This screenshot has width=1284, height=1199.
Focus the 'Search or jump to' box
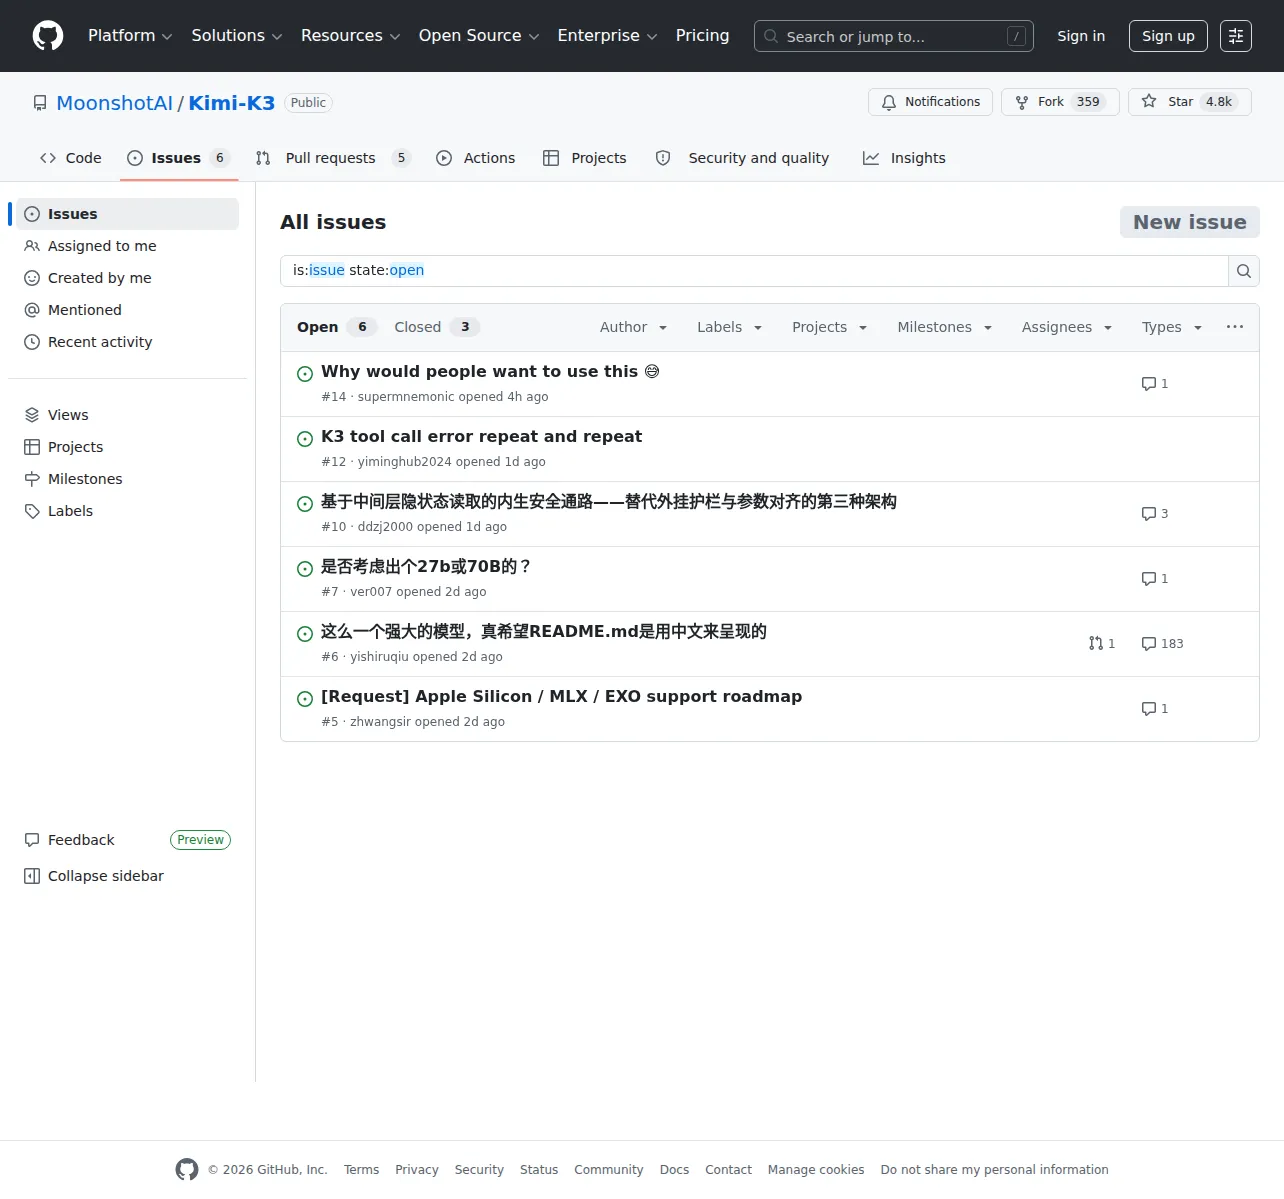pyautogui.click(x=893, y=36)
